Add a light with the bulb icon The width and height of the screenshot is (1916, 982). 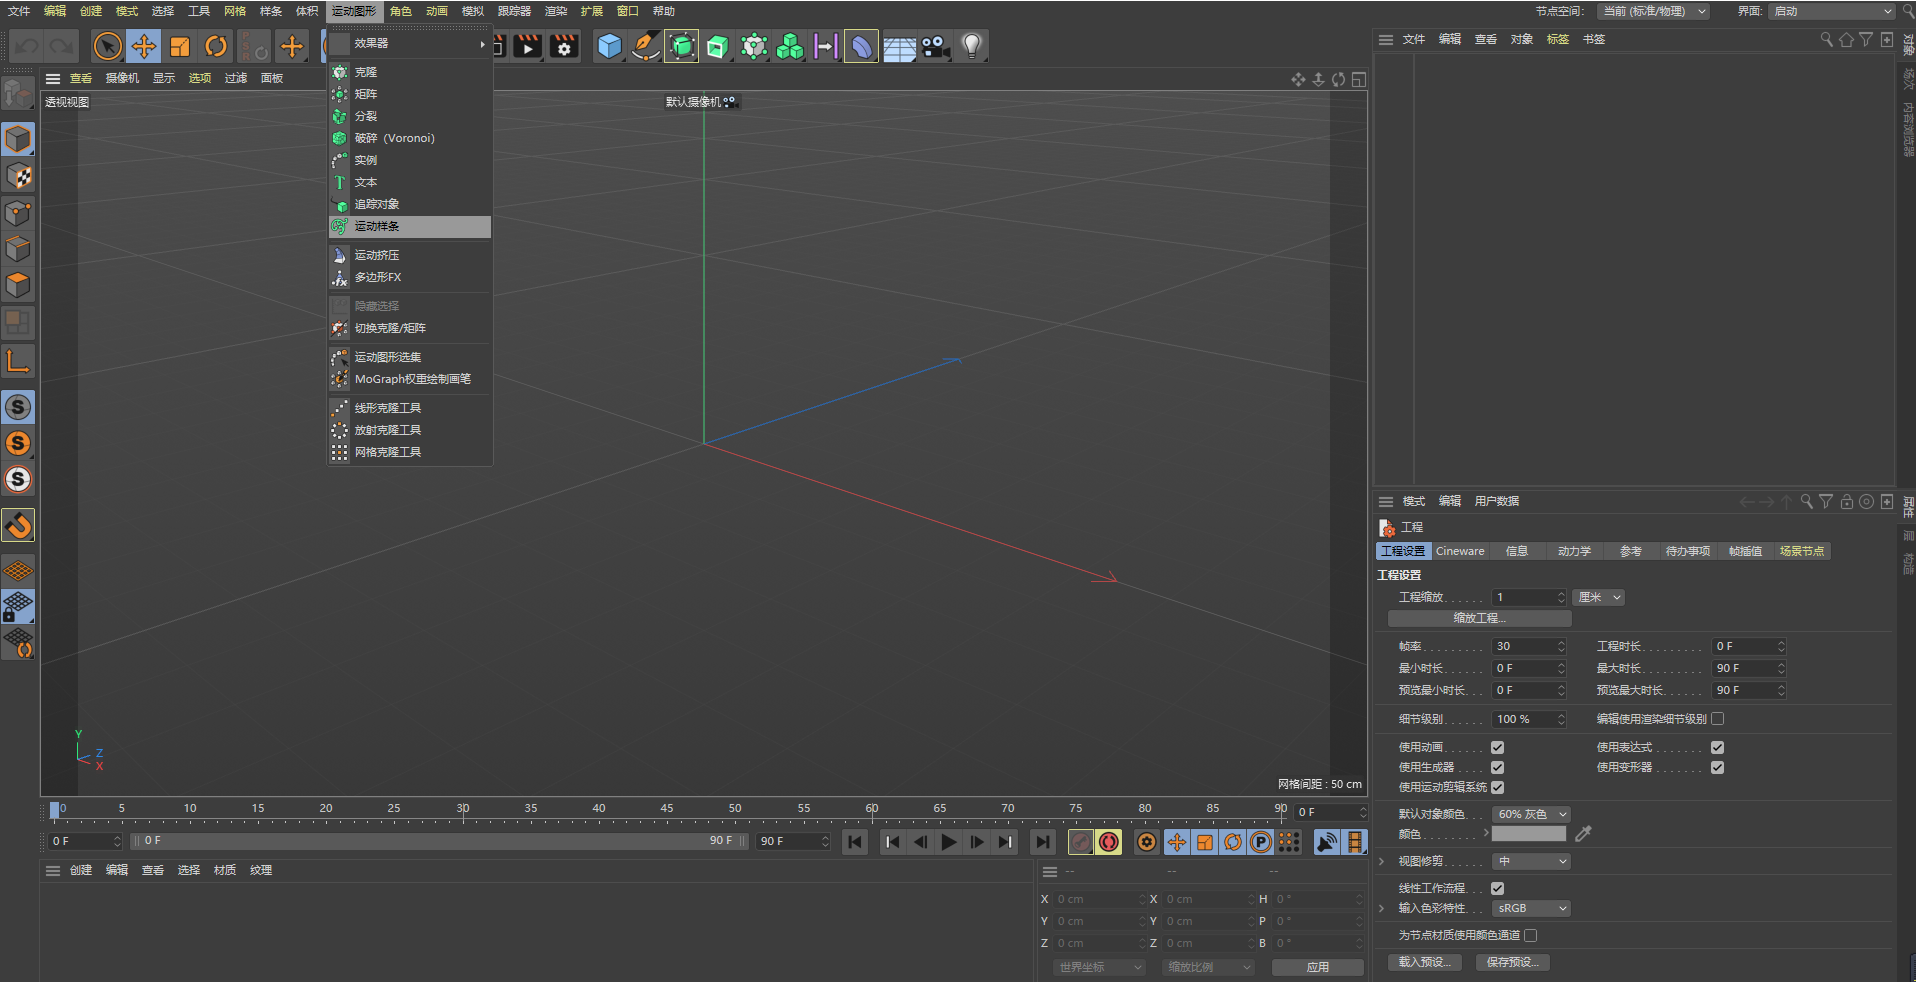[x=972, y=46]
